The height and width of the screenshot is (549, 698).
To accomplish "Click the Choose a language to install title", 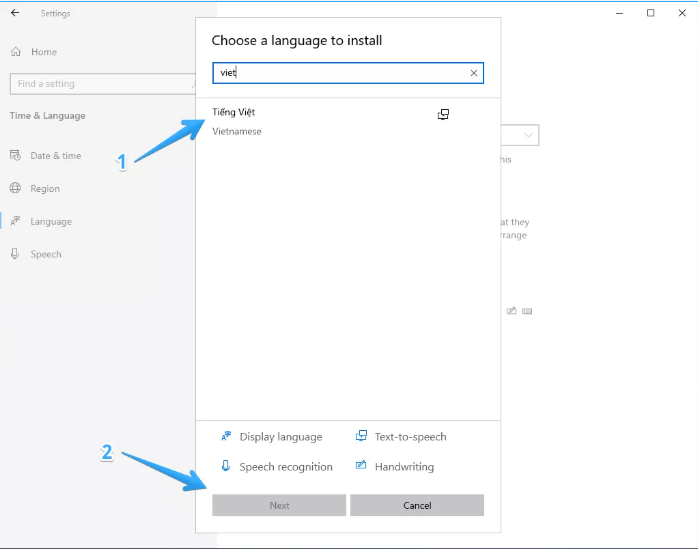I will 297,41.
